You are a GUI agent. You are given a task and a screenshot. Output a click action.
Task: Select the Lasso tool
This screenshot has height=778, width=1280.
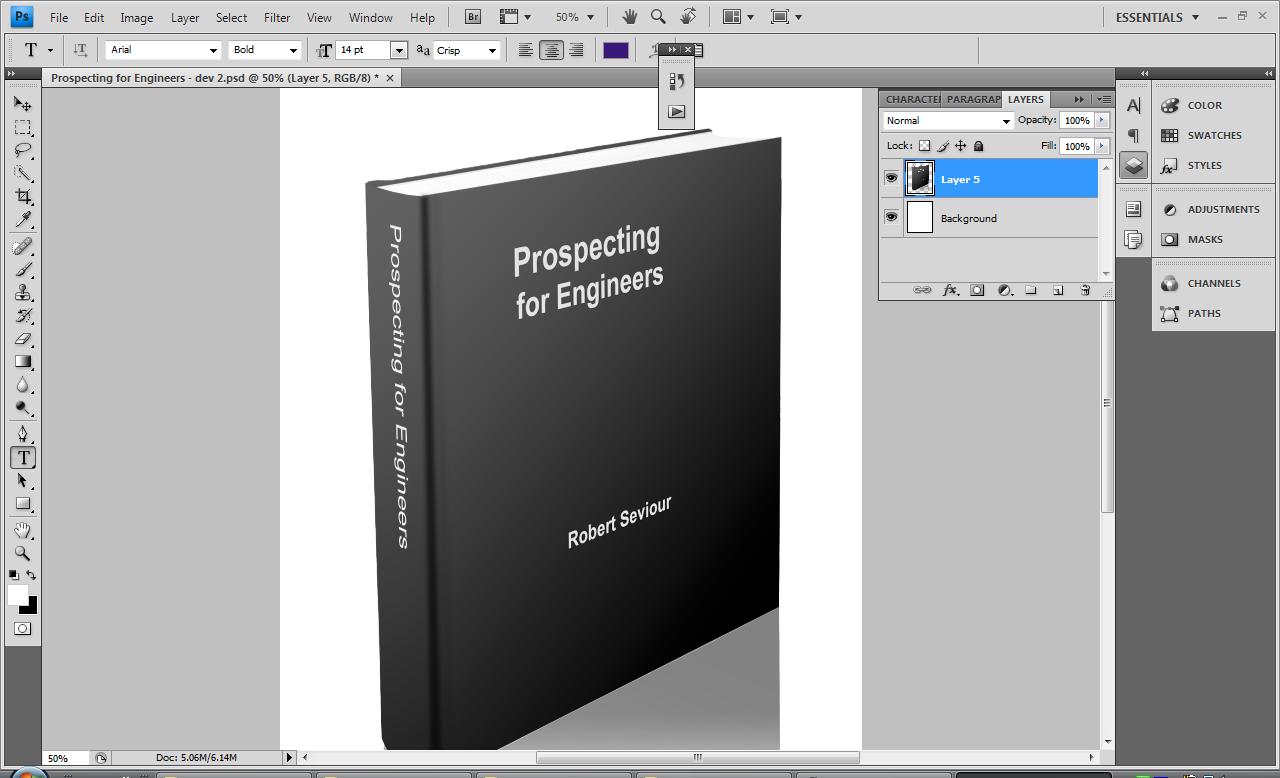(22, 151)
